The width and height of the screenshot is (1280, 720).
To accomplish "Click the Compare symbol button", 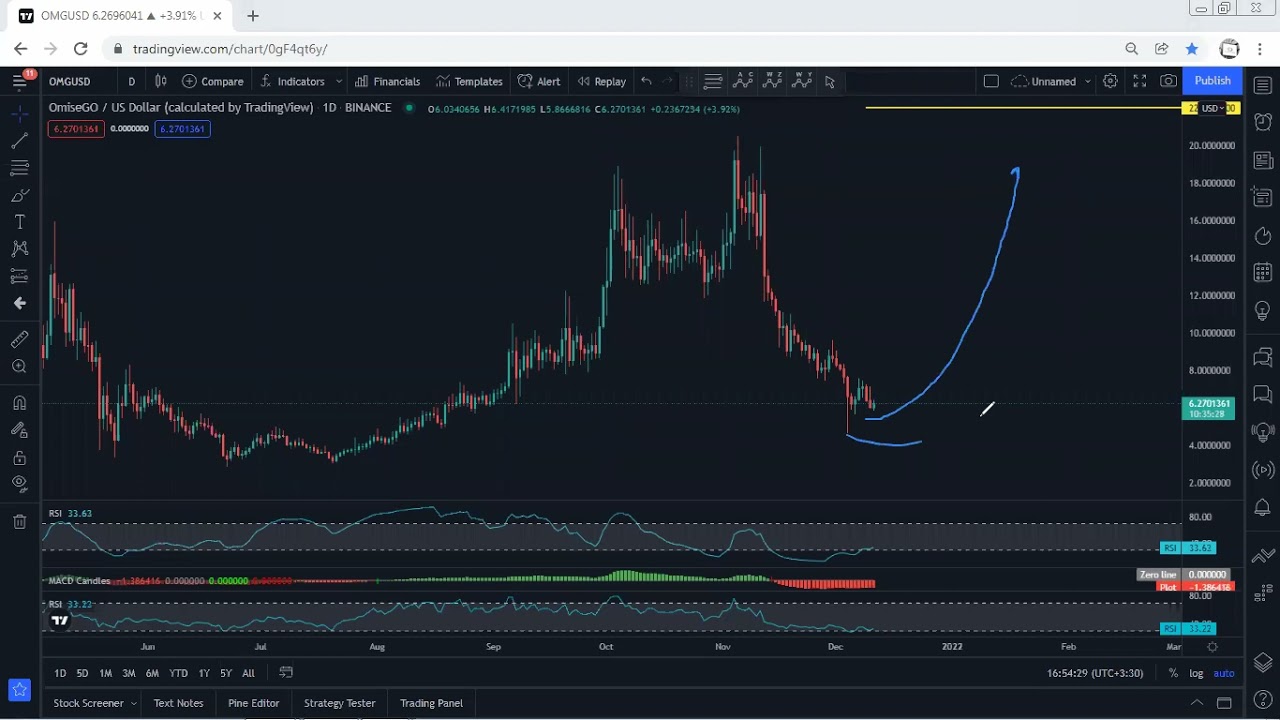I will coord(212,81).
